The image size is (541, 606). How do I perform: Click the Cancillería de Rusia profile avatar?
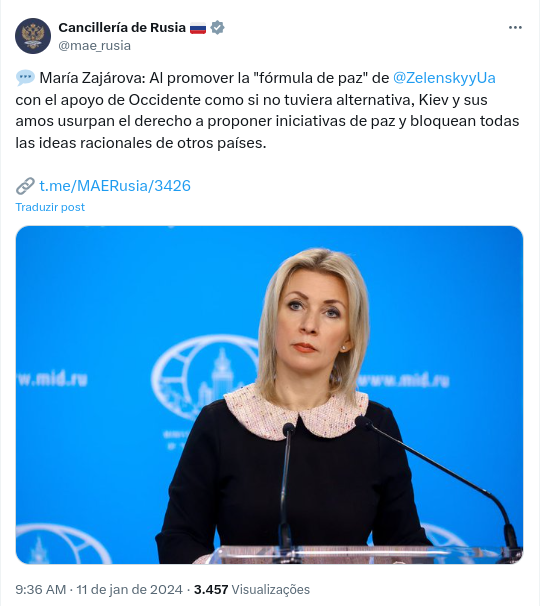coord(33,36)
